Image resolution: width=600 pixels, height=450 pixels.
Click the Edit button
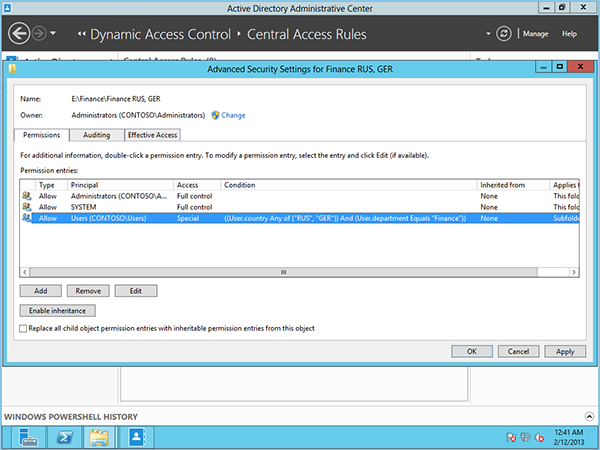point(135,291)
